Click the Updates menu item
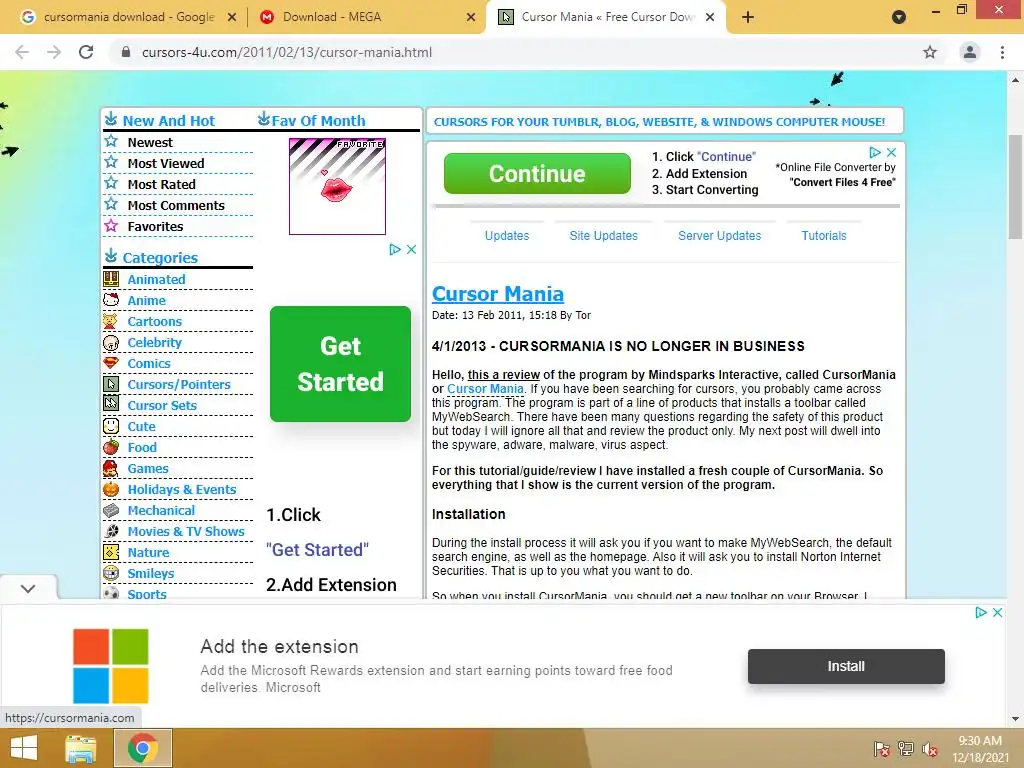1024x768 pixels. click(507, 235)
